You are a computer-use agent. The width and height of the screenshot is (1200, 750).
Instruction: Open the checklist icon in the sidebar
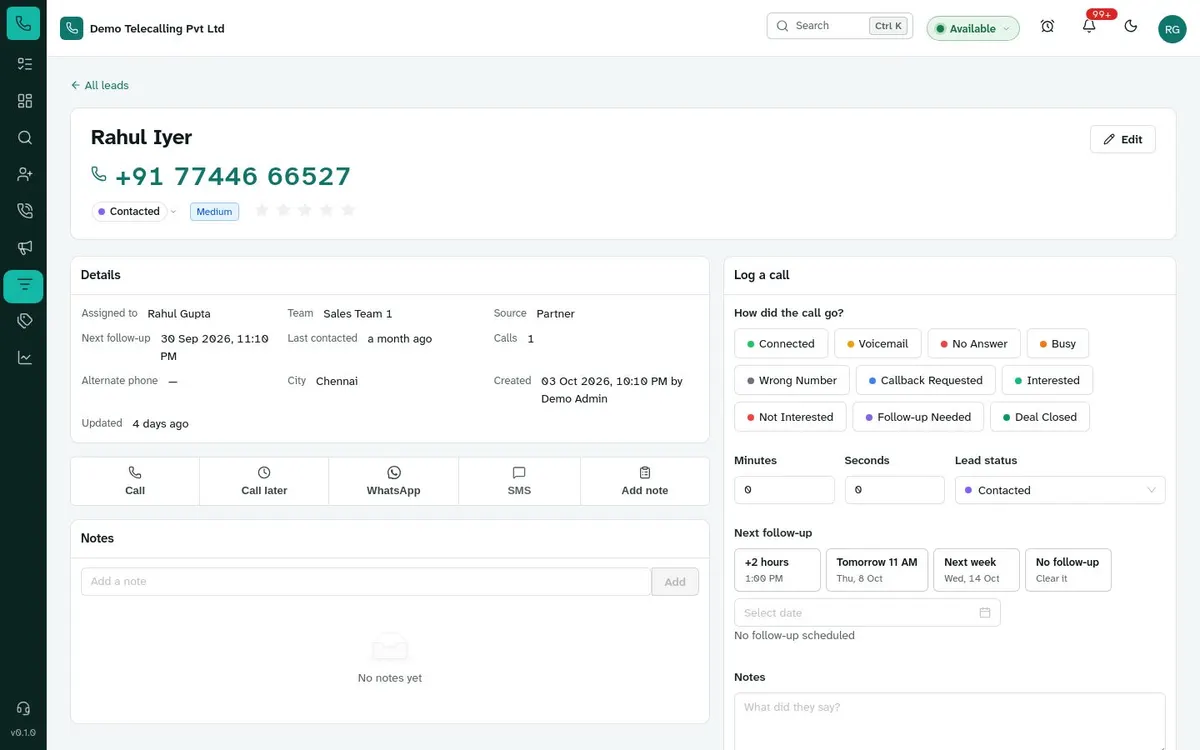point(25,64)
